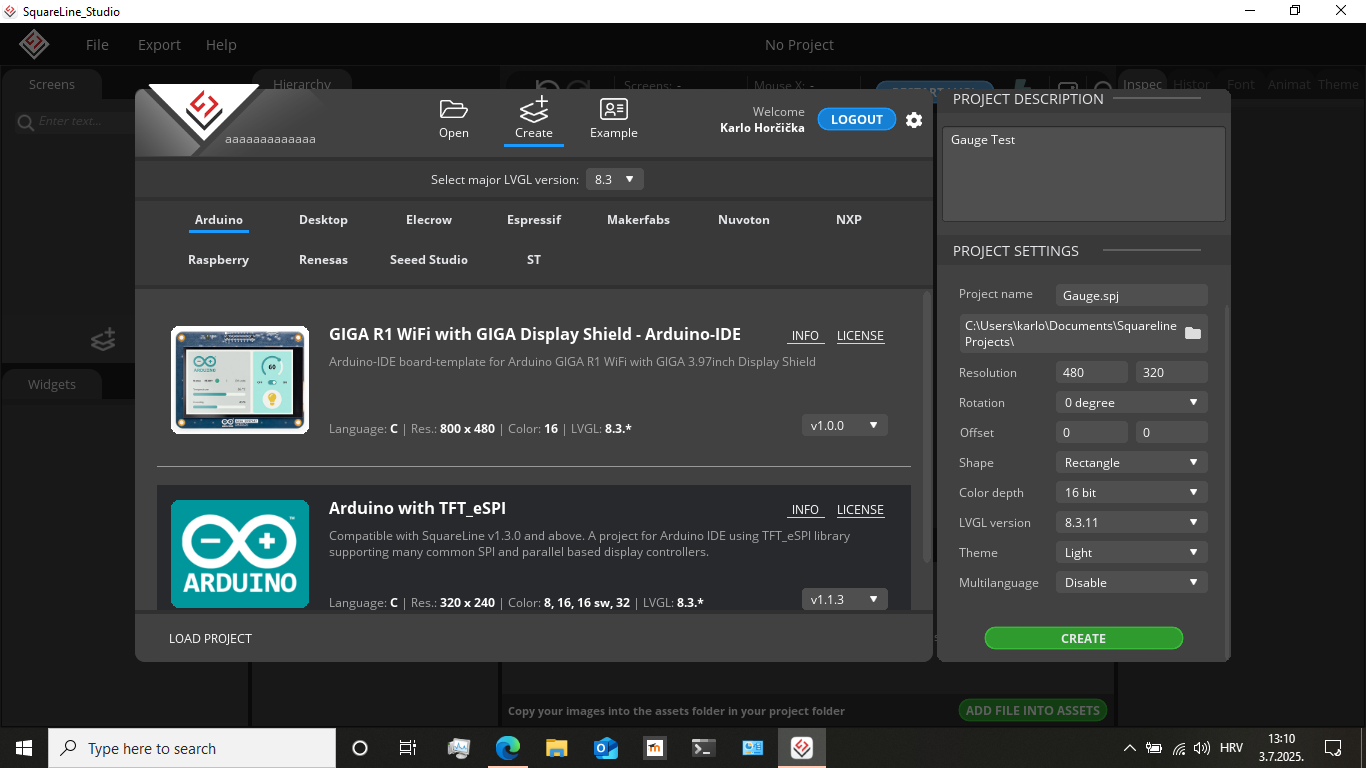Click the project description text area

pyautogui.click(x=1083, y=174)
